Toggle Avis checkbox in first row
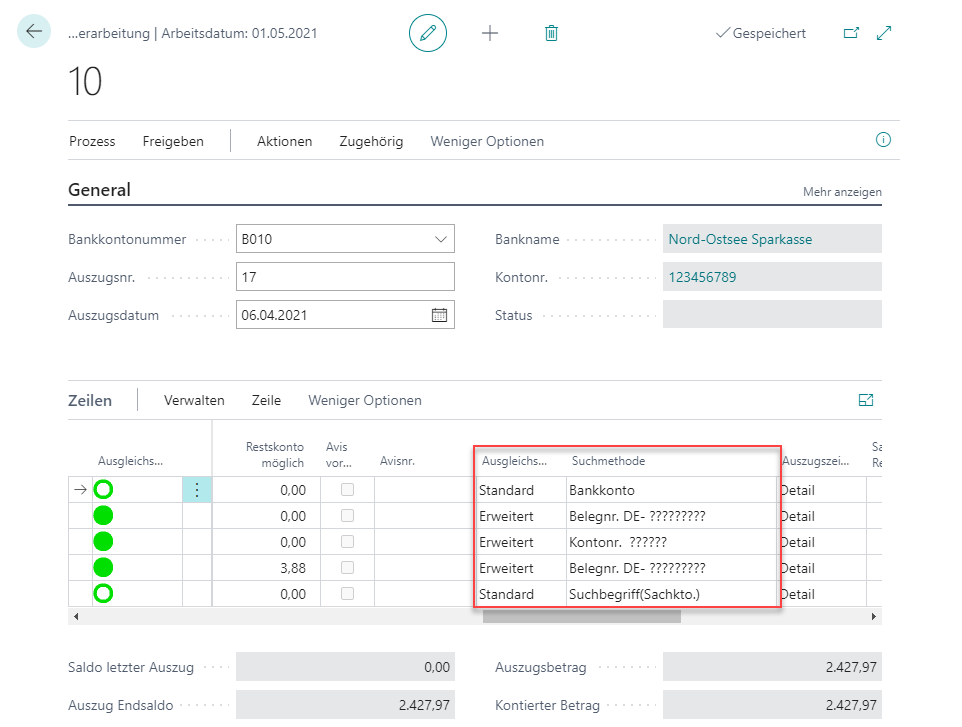This screenshot has width=962, height=727. (347, 490)
